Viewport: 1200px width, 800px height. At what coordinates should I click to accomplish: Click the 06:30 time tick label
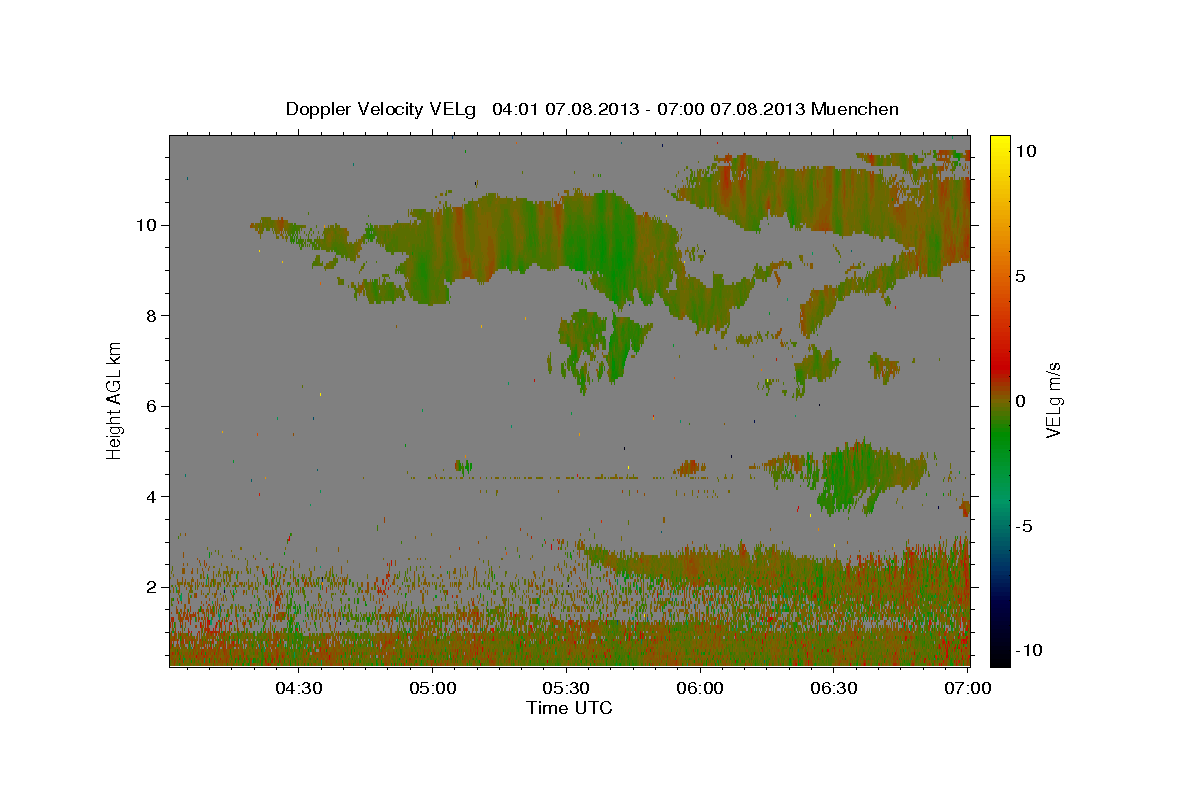coord(834,688)
